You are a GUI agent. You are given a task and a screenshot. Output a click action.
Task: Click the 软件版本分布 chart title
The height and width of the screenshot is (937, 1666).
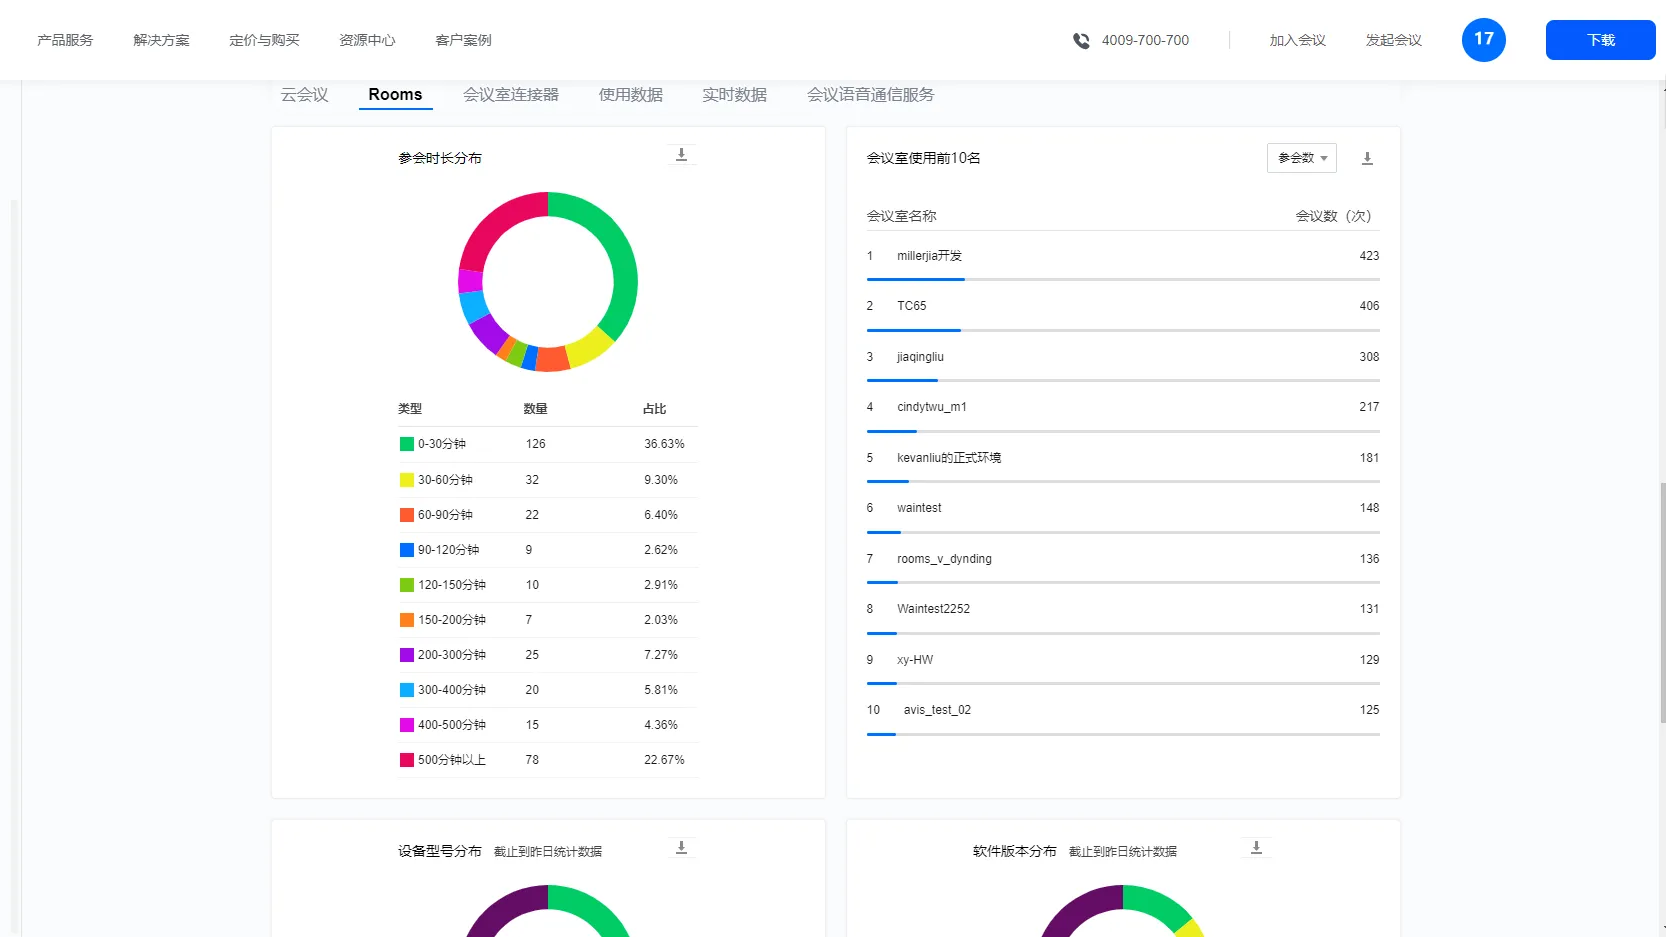coord(1014,851)
